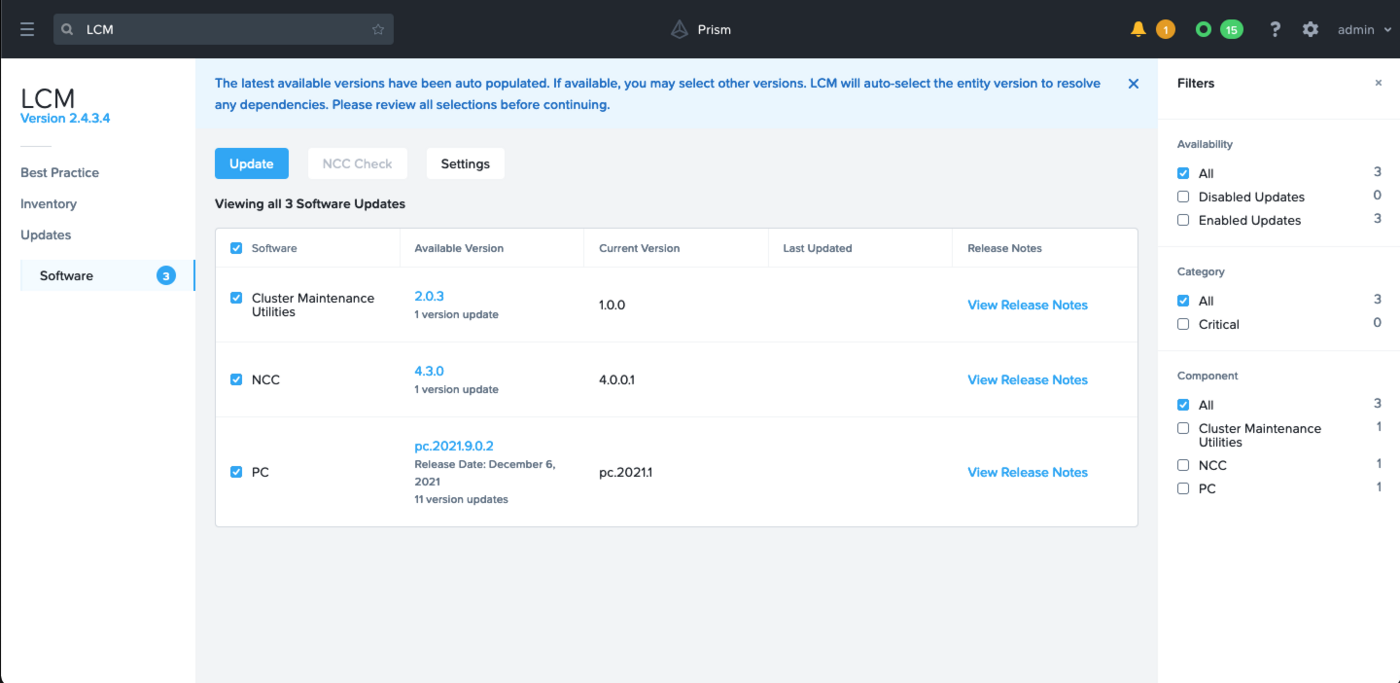
Task: Open the pc.2021.9.0.2 version link
Action: 454,445
